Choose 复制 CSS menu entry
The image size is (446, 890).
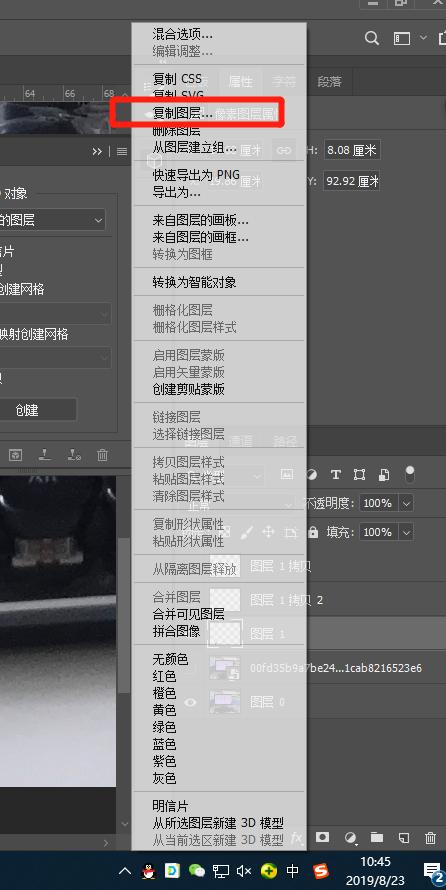pyautogui.click(x=177, y=78)
